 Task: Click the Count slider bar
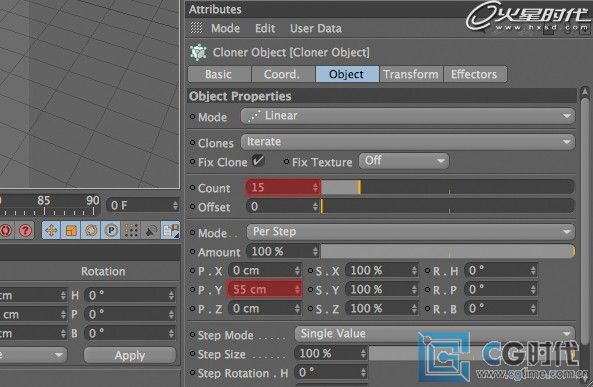click(448, 187)
